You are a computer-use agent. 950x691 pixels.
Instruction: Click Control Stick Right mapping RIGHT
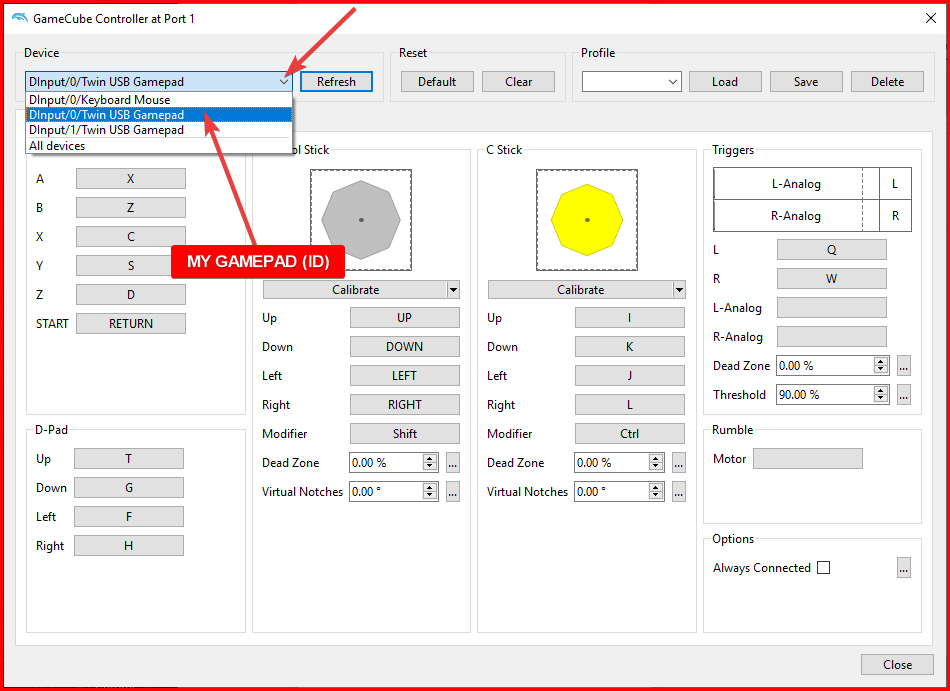(405, 405)
